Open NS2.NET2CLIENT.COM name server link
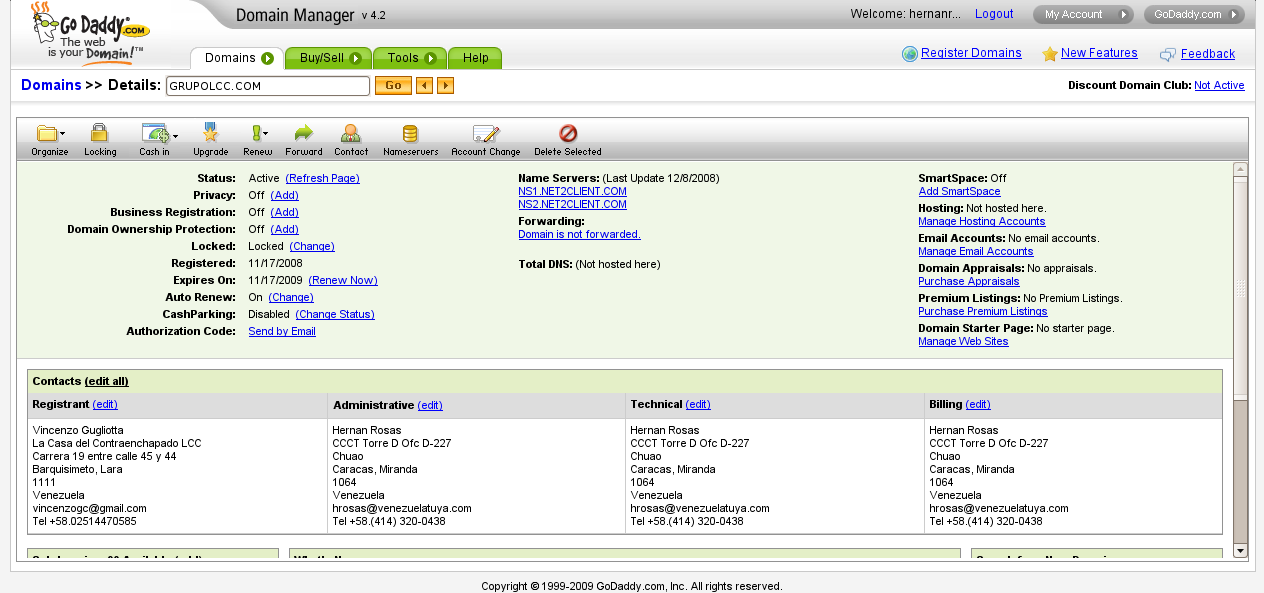1264x593 pixels. click(x=572, y=204)
